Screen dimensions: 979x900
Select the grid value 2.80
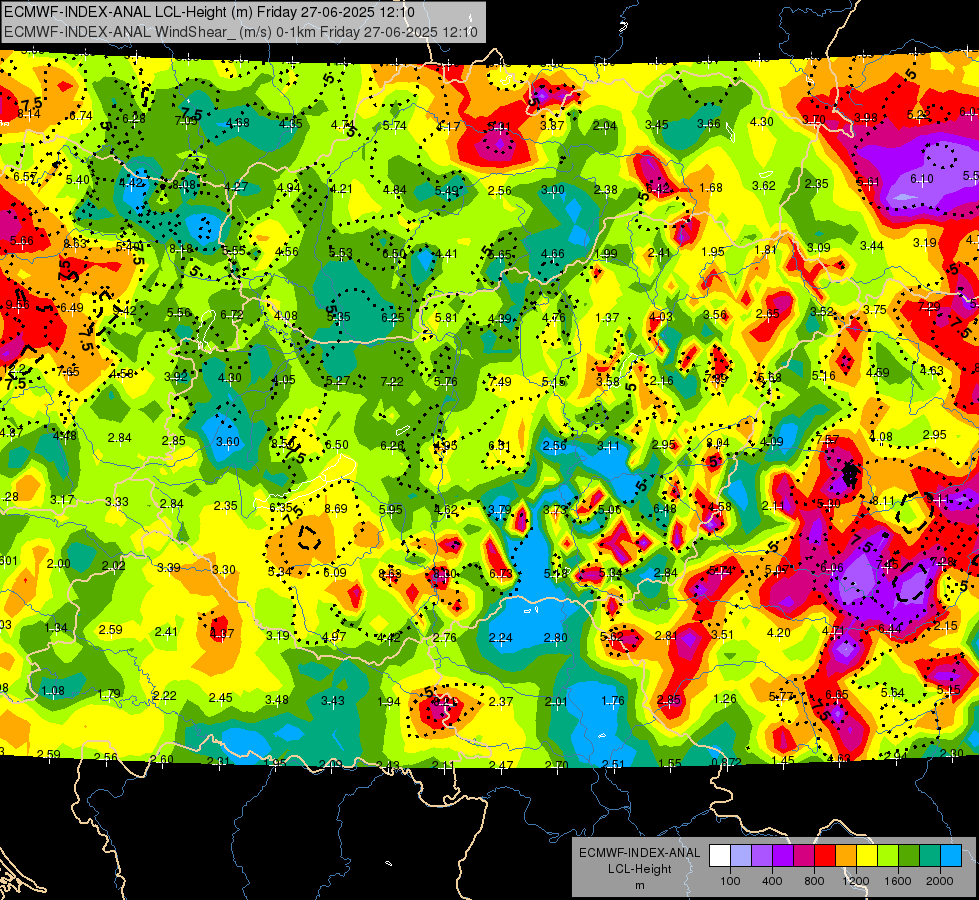(556, 638)
